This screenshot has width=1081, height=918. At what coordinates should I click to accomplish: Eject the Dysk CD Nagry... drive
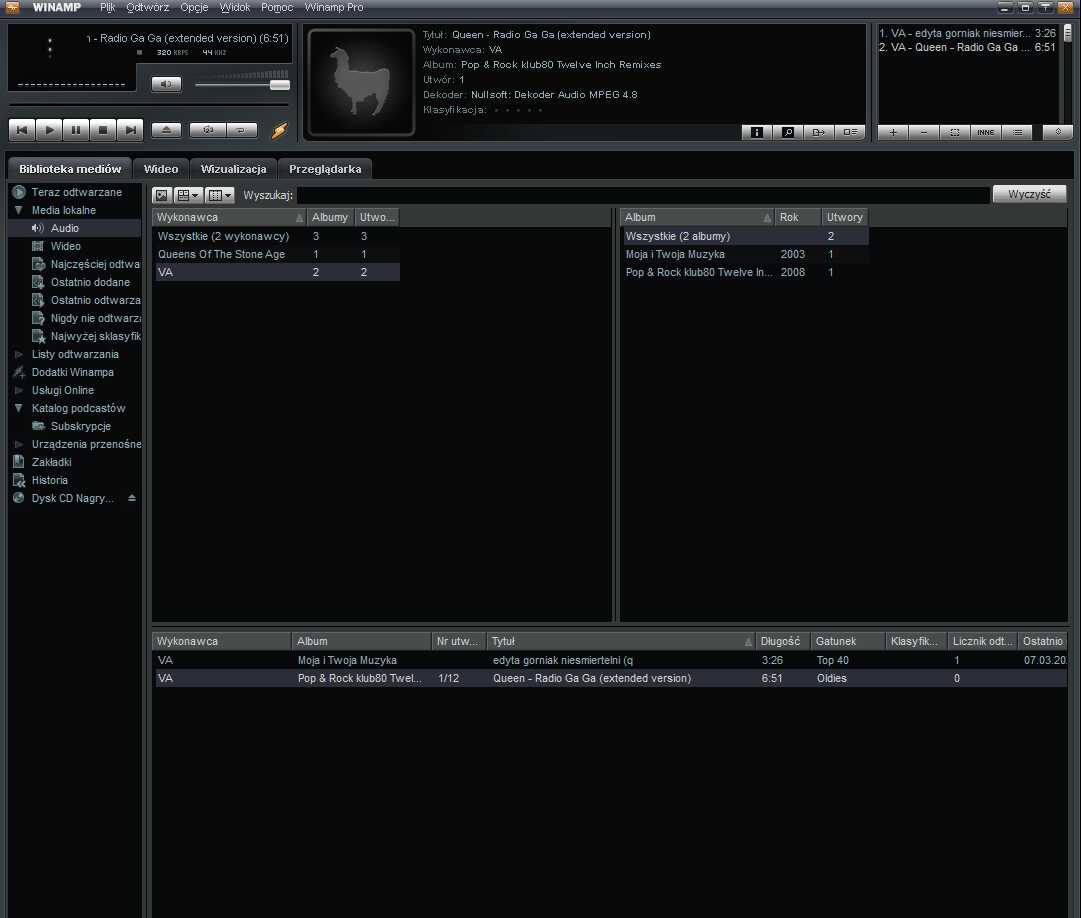coord(132,498)
